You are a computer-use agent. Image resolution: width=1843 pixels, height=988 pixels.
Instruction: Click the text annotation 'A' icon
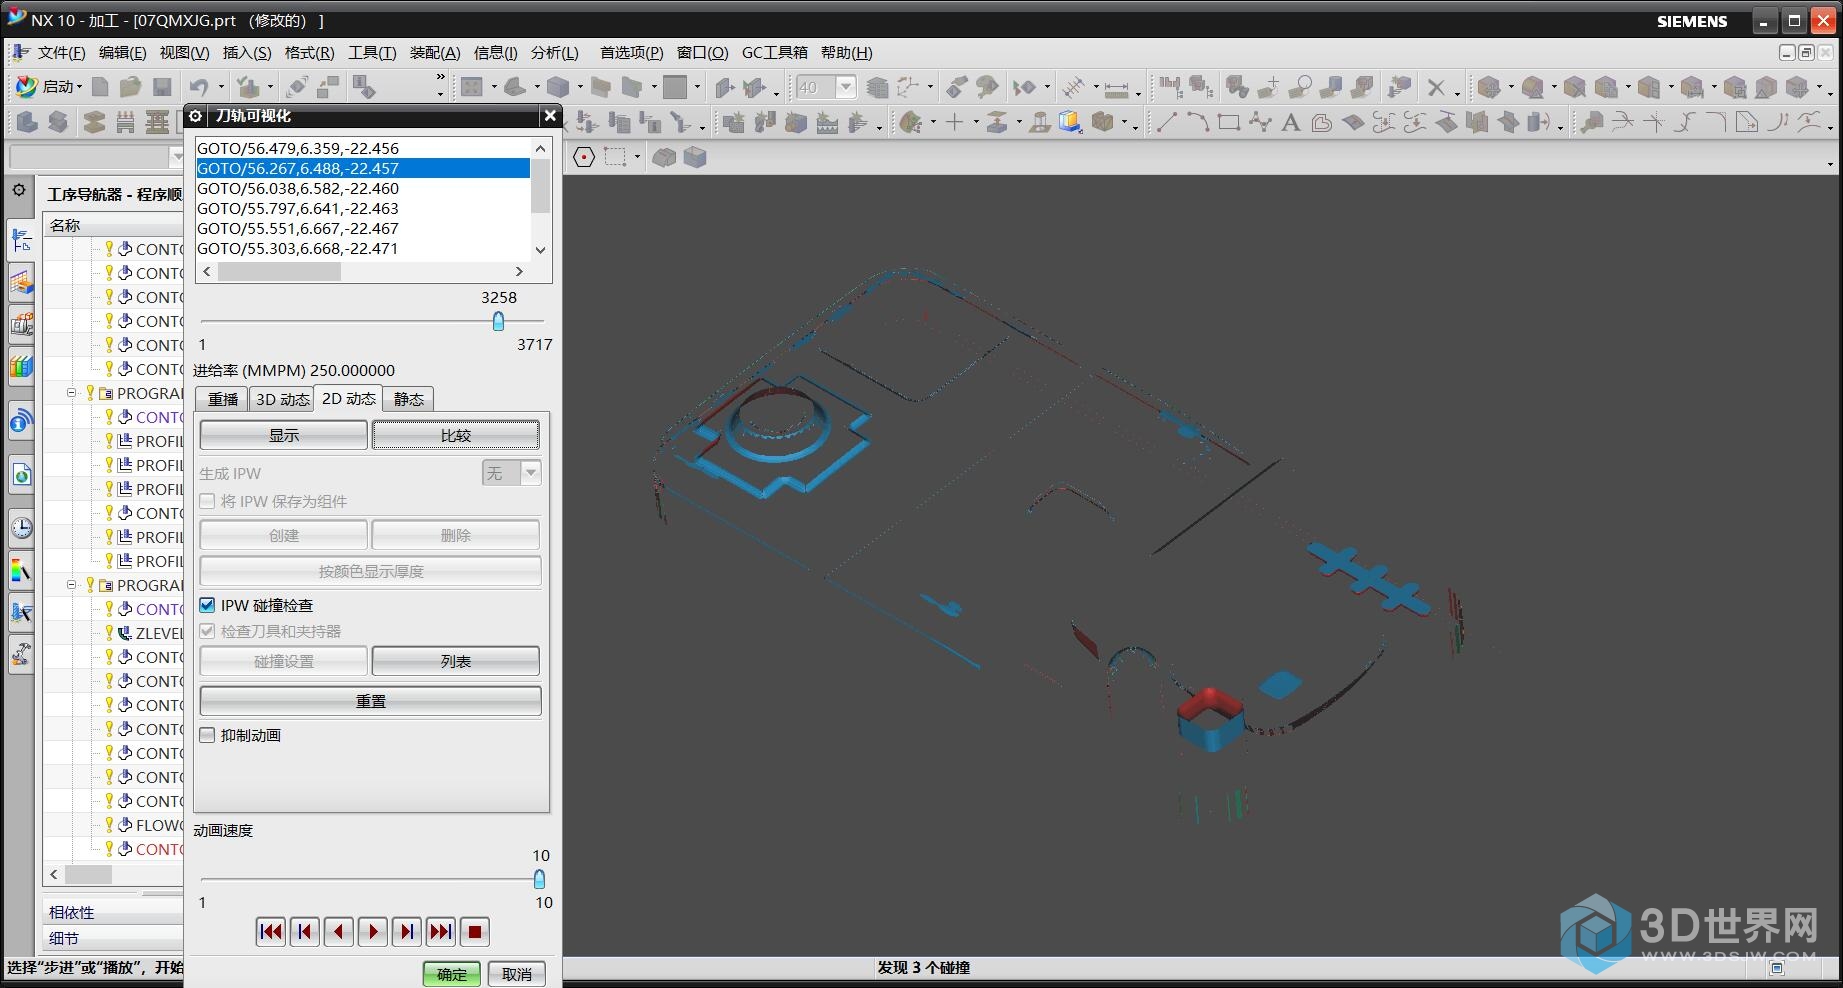point(1291,123)
